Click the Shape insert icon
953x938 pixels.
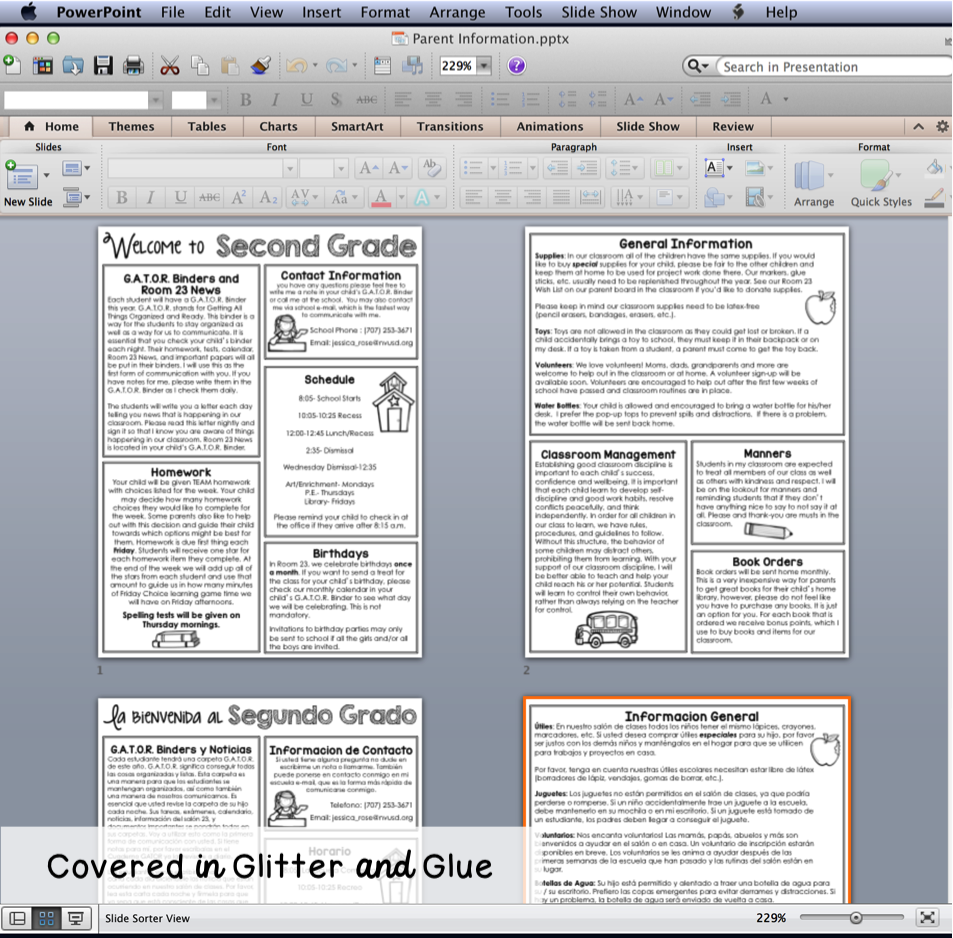click(714, 198)
